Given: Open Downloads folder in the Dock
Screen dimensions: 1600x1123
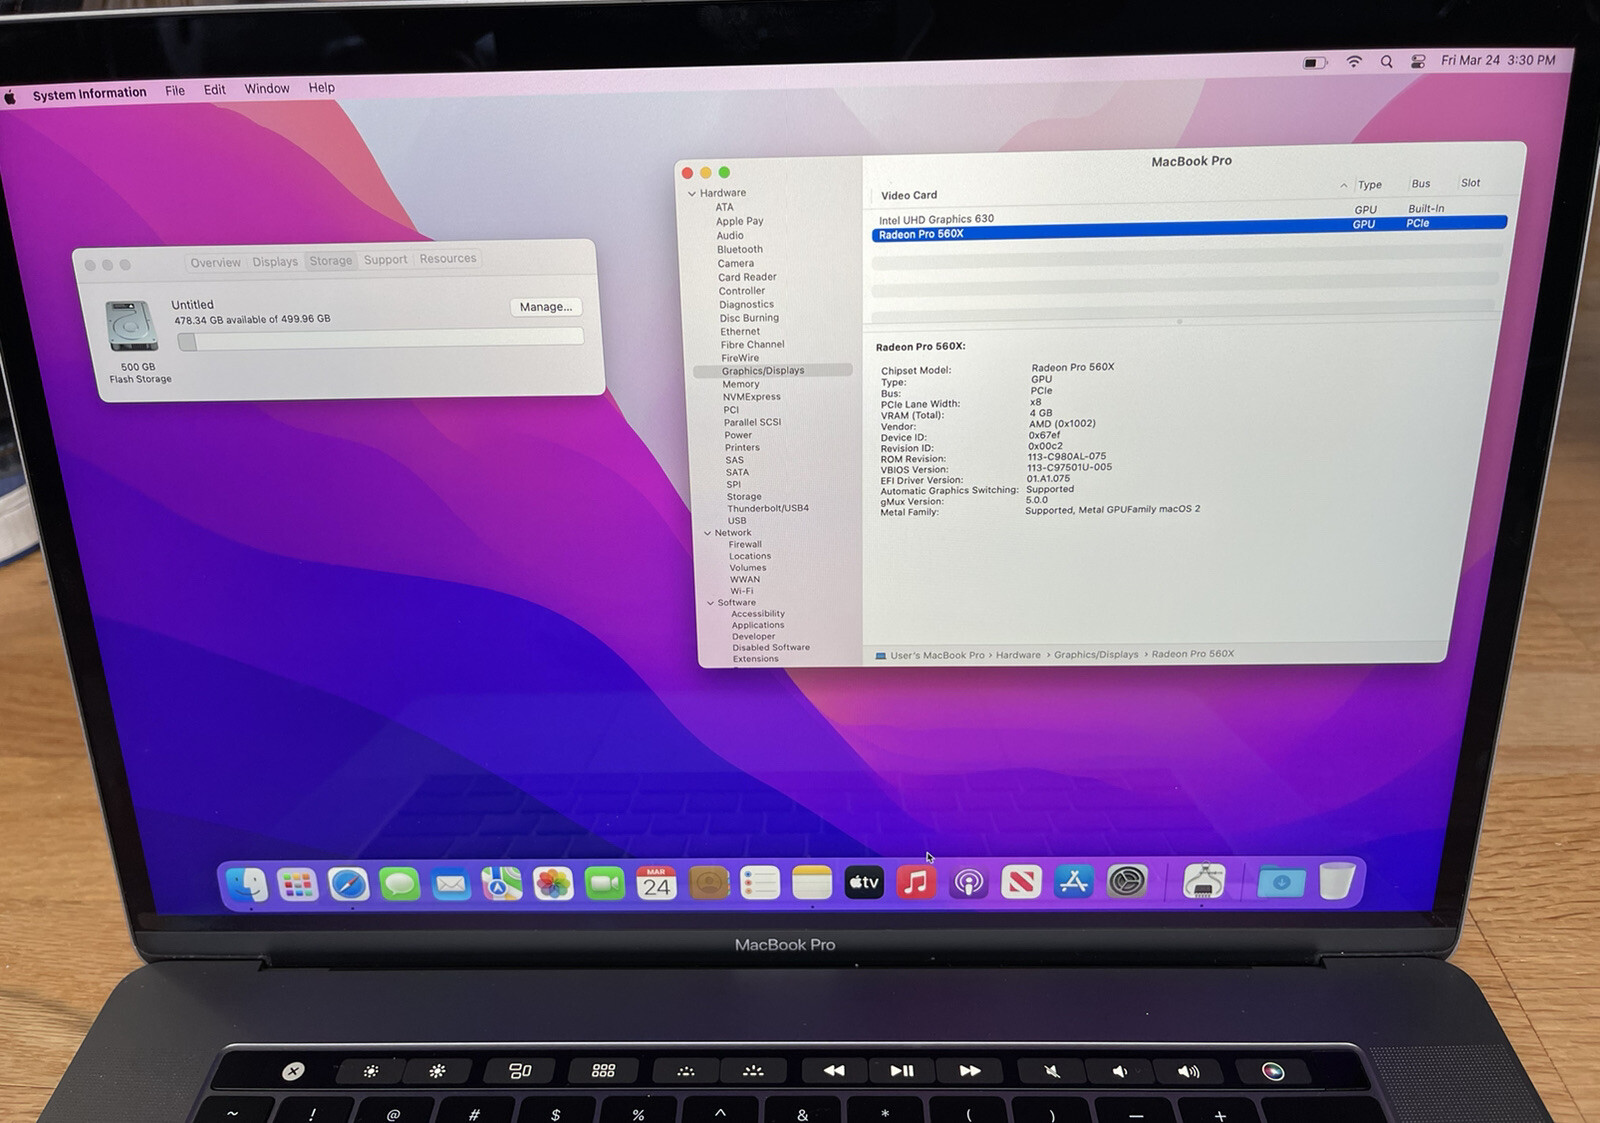Looking at the screenshot, I should pos(1281,882).
